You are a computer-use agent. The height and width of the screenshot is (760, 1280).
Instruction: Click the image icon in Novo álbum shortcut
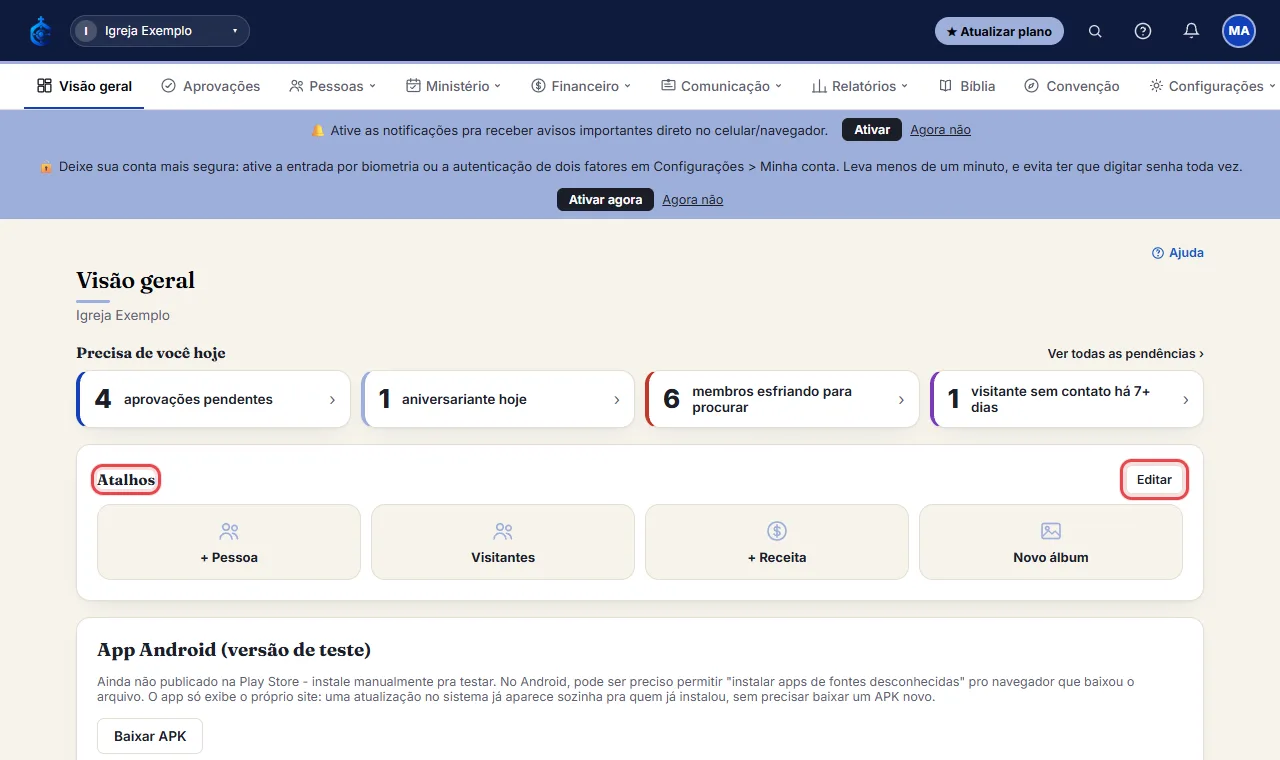1051,531
